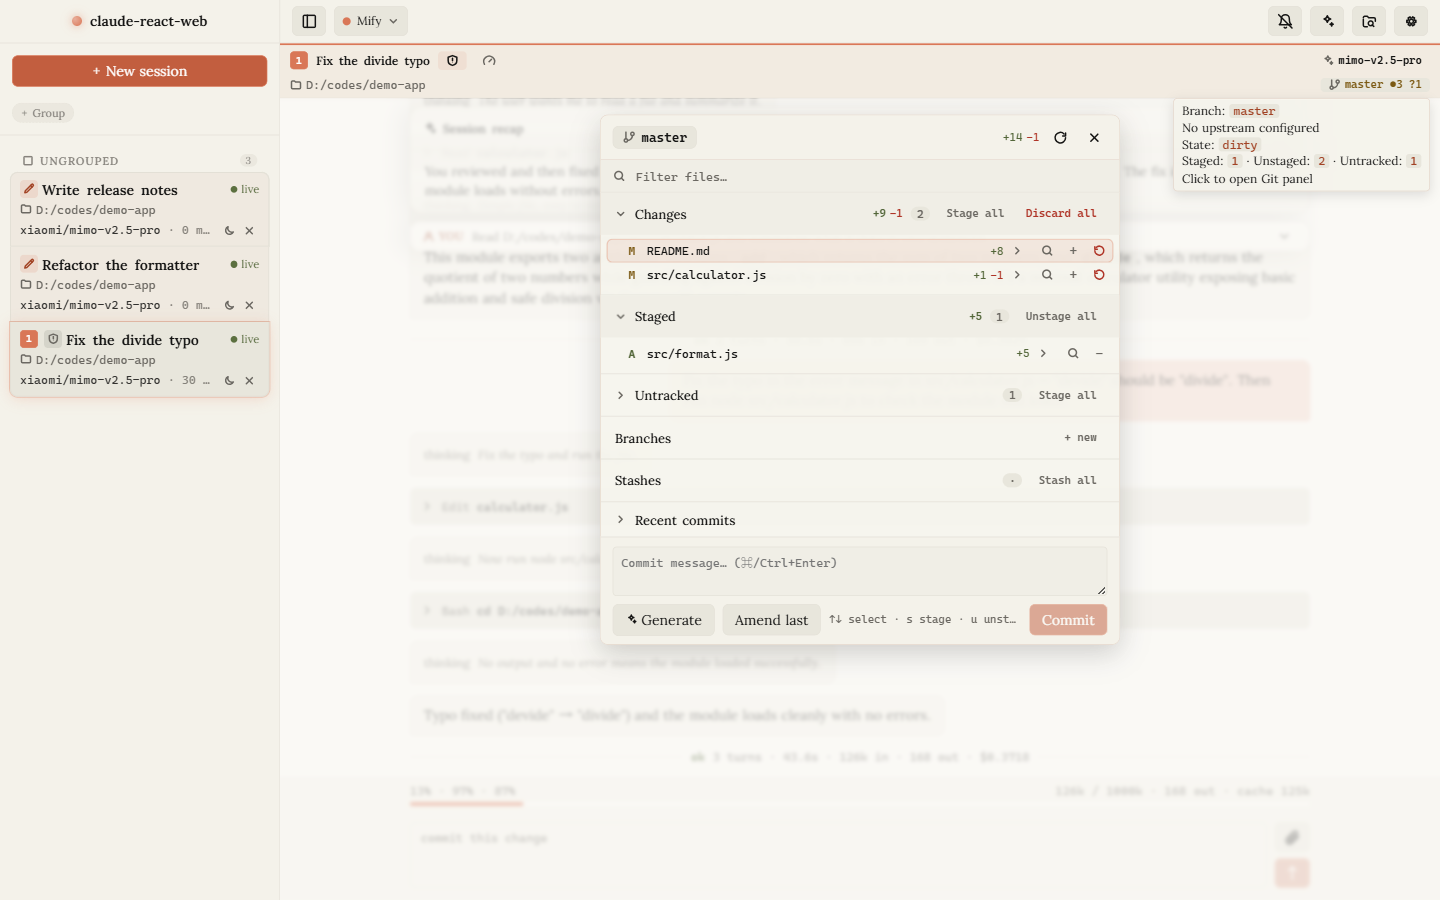Sleep the Write release notes session
The width and height of the screenshot is (1440, 900).
(x=229, y=231)
